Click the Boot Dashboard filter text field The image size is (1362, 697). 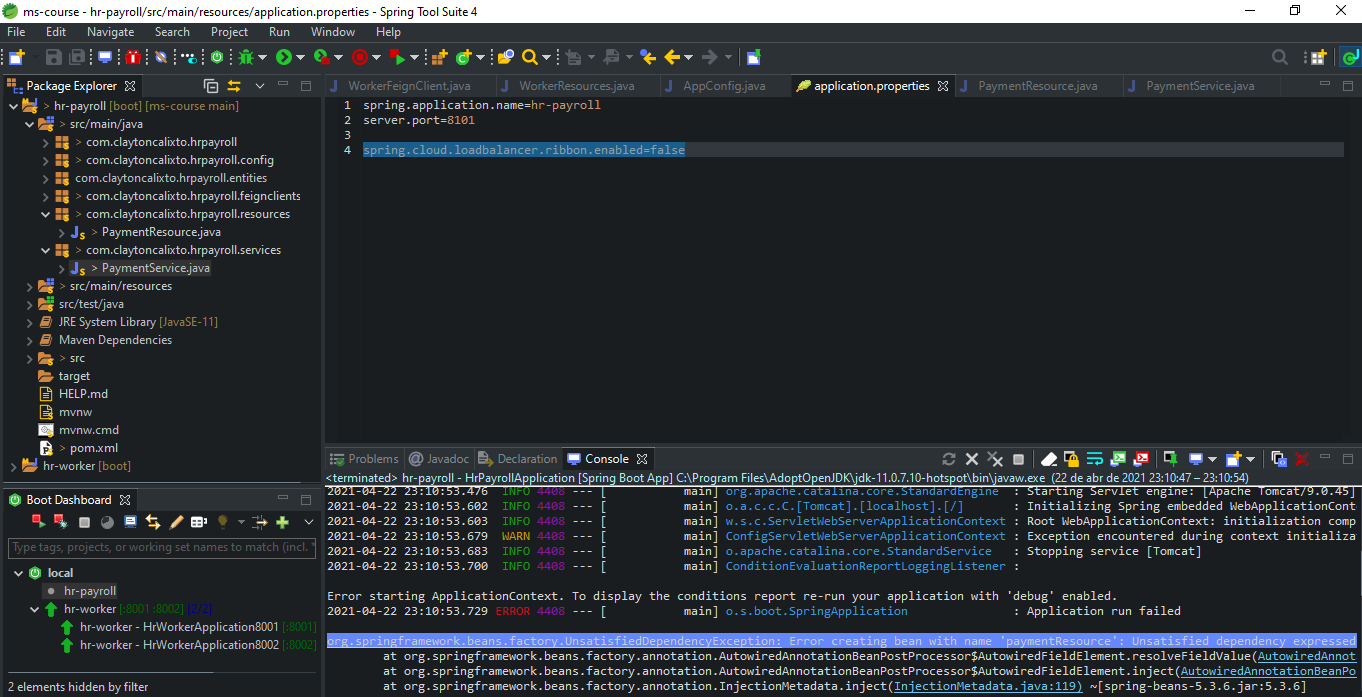160,547
